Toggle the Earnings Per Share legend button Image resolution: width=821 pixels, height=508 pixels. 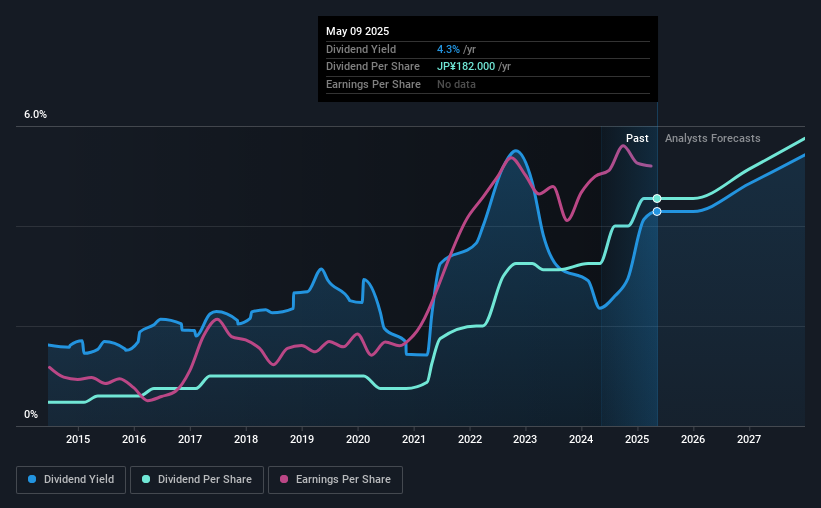click(335, 480)
